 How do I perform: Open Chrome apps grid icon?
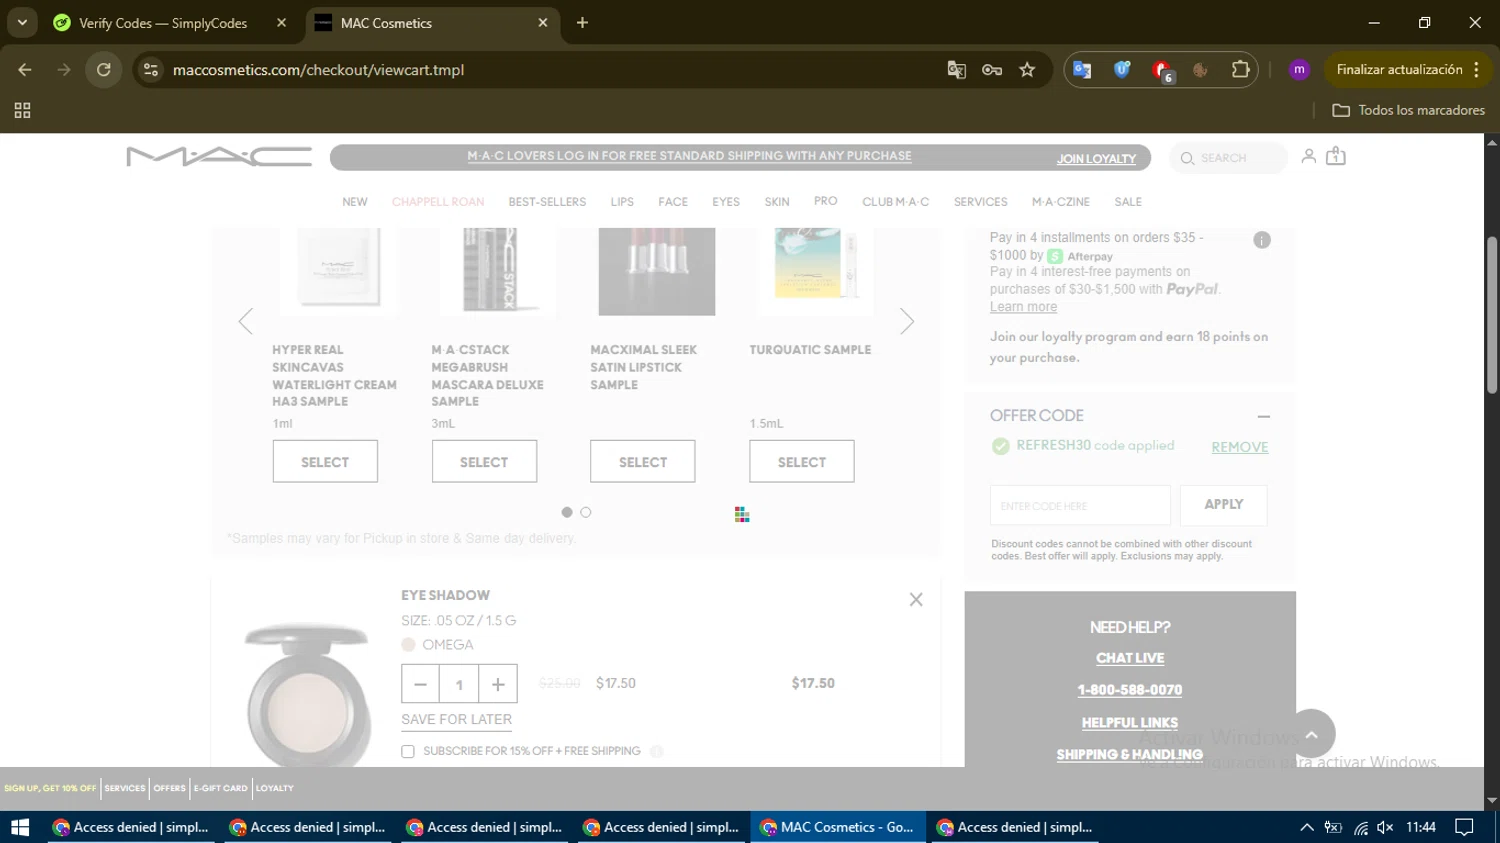(22, 110)
